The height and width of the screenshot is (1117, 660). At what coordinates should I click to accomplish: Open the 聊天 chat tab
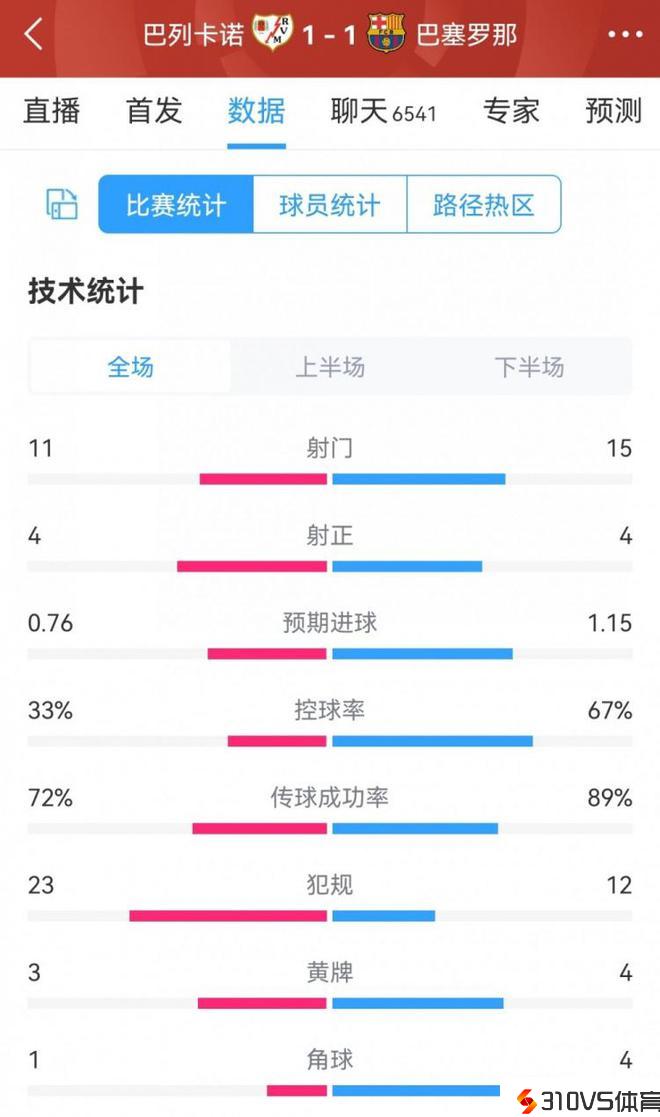pyautogui.click(x=383, y=111)
